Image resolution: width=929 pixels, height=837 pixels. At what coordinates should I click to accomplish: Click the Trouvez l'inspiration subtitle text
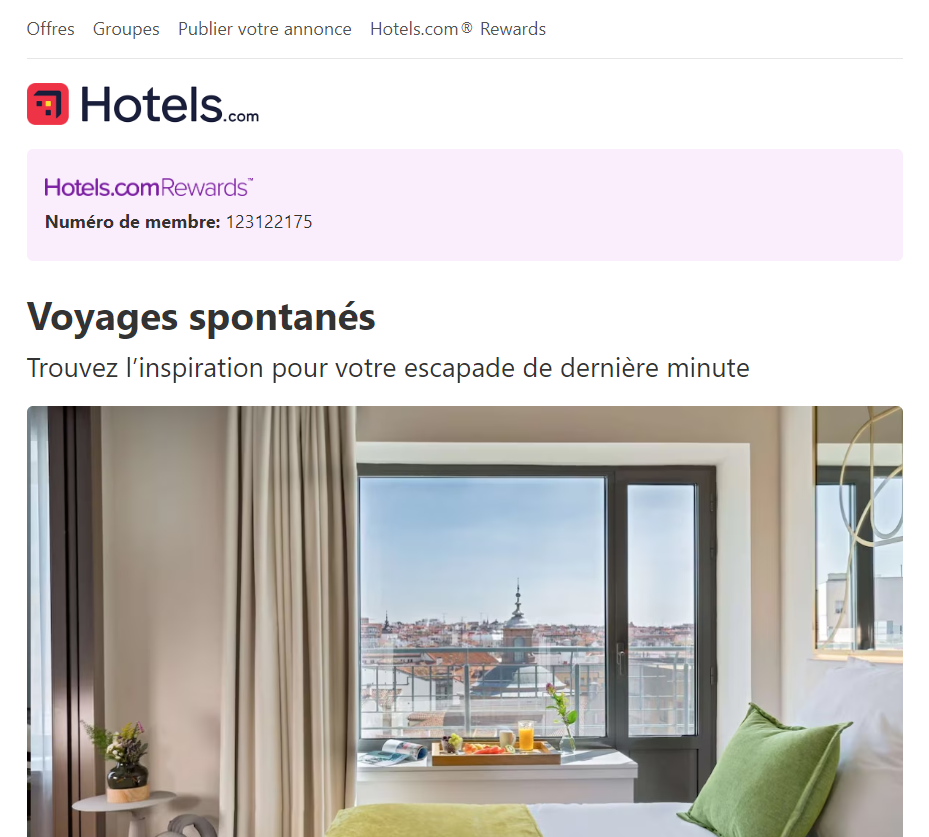click(388, 368)
